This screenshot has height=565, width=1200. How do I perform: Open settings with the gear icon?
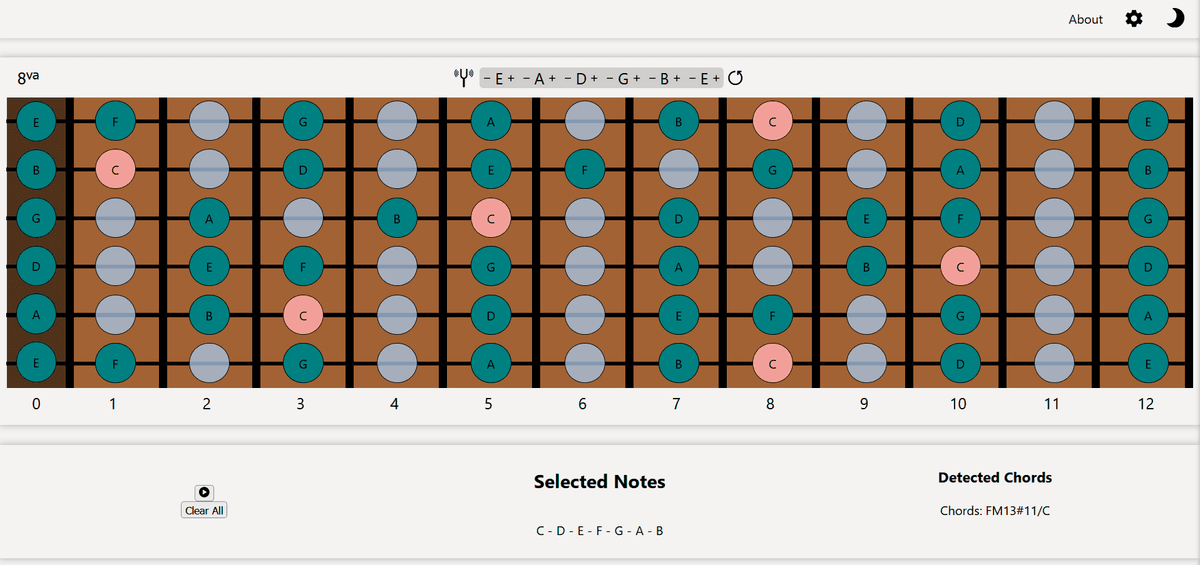pos(1134,19)
